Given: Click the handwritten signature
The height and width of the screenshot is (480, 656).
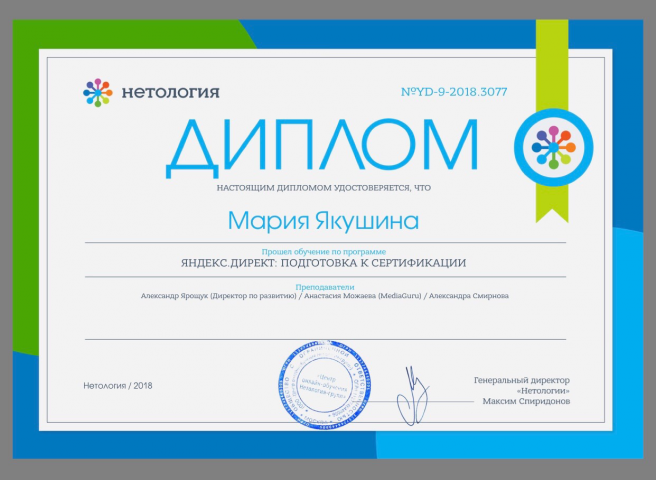Looking at the screenshot, I should point(413,396).
